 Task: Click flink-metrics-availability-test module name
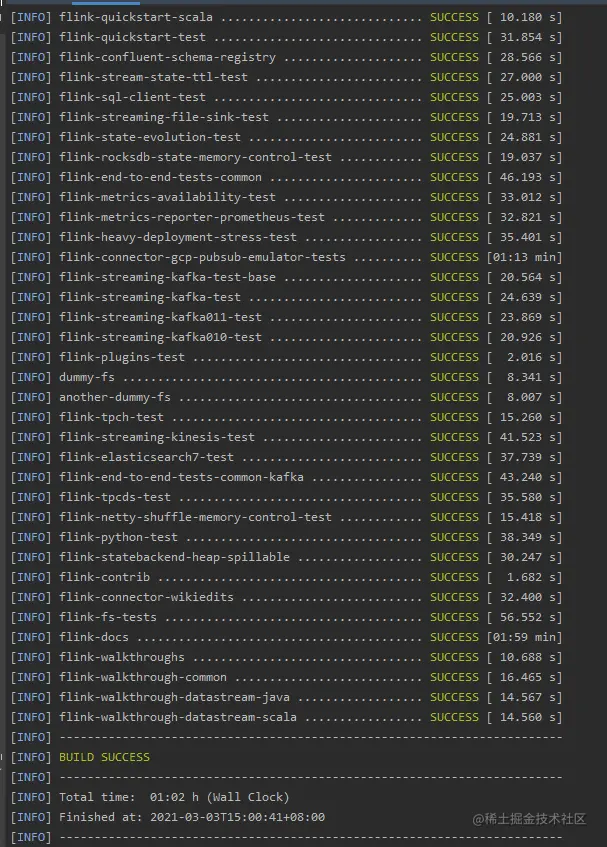167,197
